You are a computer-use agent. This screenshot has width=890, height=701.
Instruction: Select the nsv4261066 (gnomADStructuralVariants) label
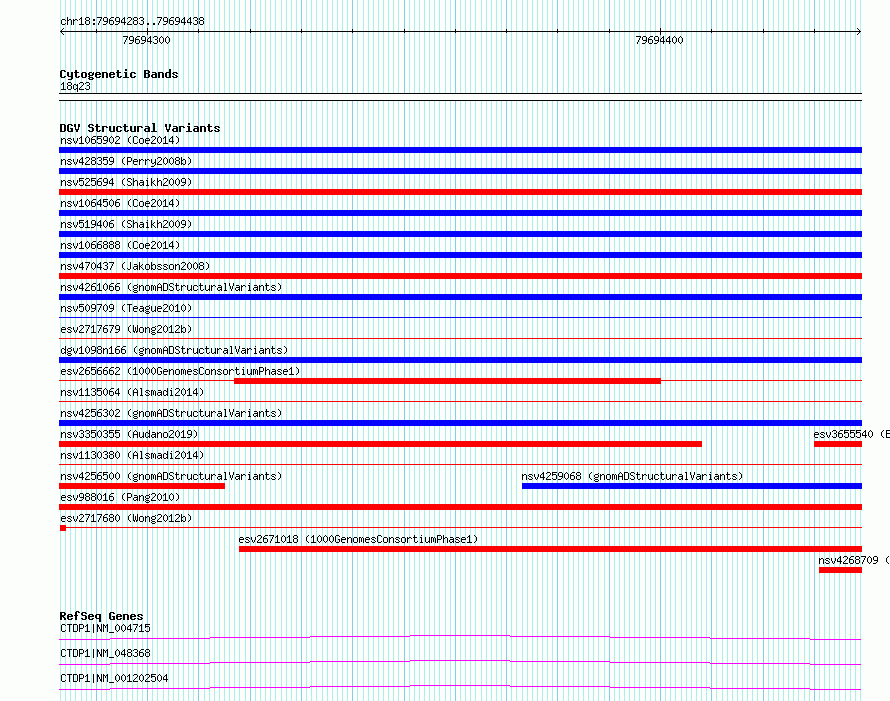tap(171, 287)
